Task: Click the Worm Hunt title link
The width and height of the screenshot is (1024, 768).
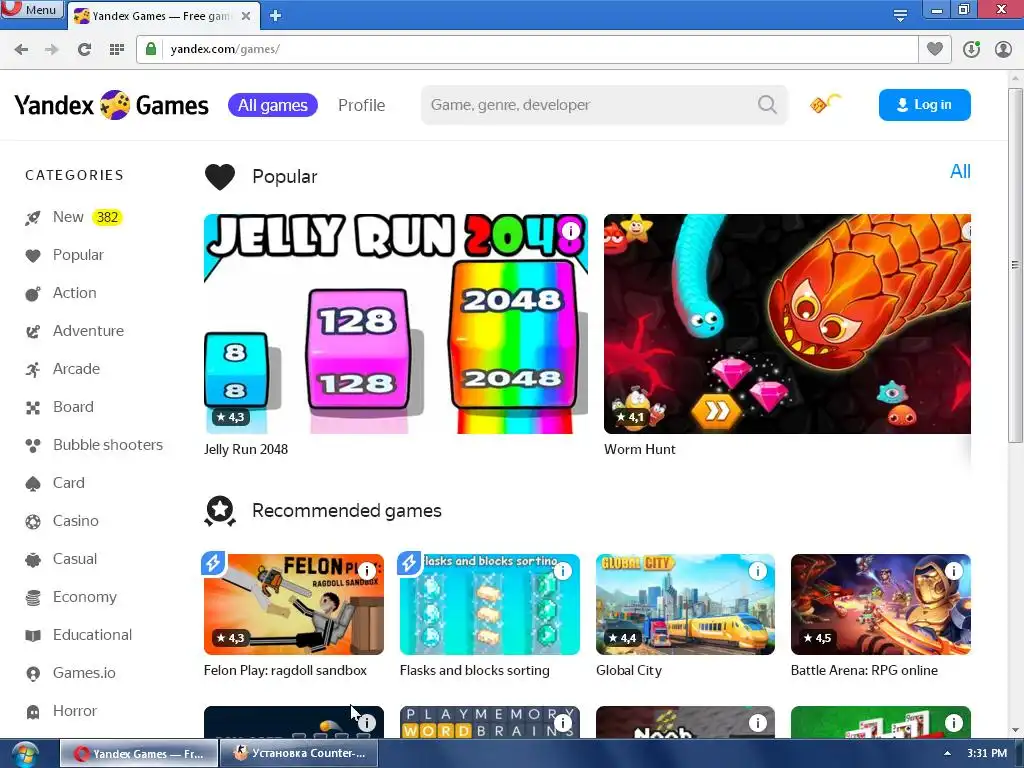Action: click(639, 449)
